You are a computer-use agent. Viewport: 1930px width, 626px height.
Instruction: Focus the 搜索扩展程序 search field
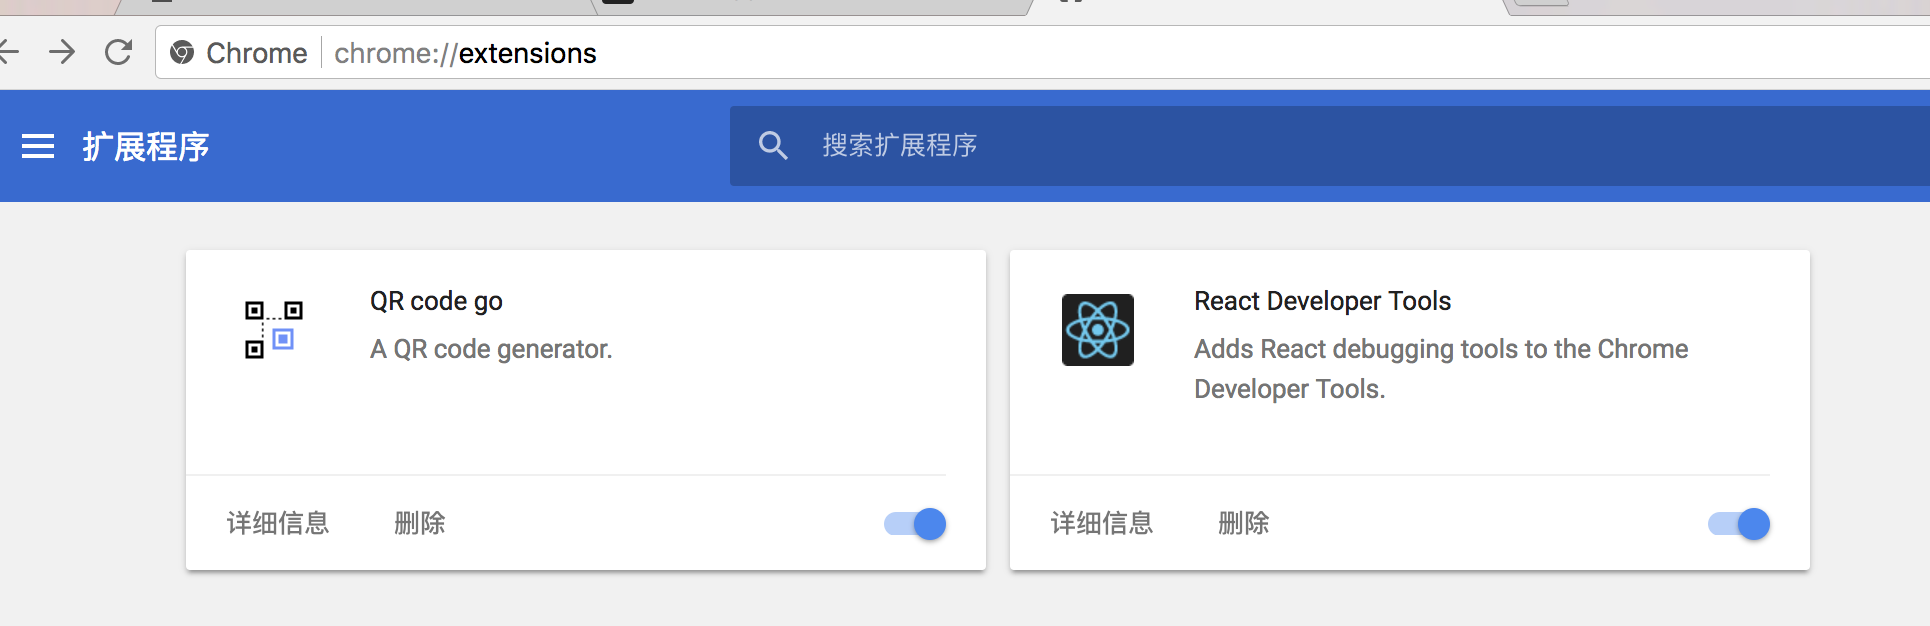pos(1330,146)
